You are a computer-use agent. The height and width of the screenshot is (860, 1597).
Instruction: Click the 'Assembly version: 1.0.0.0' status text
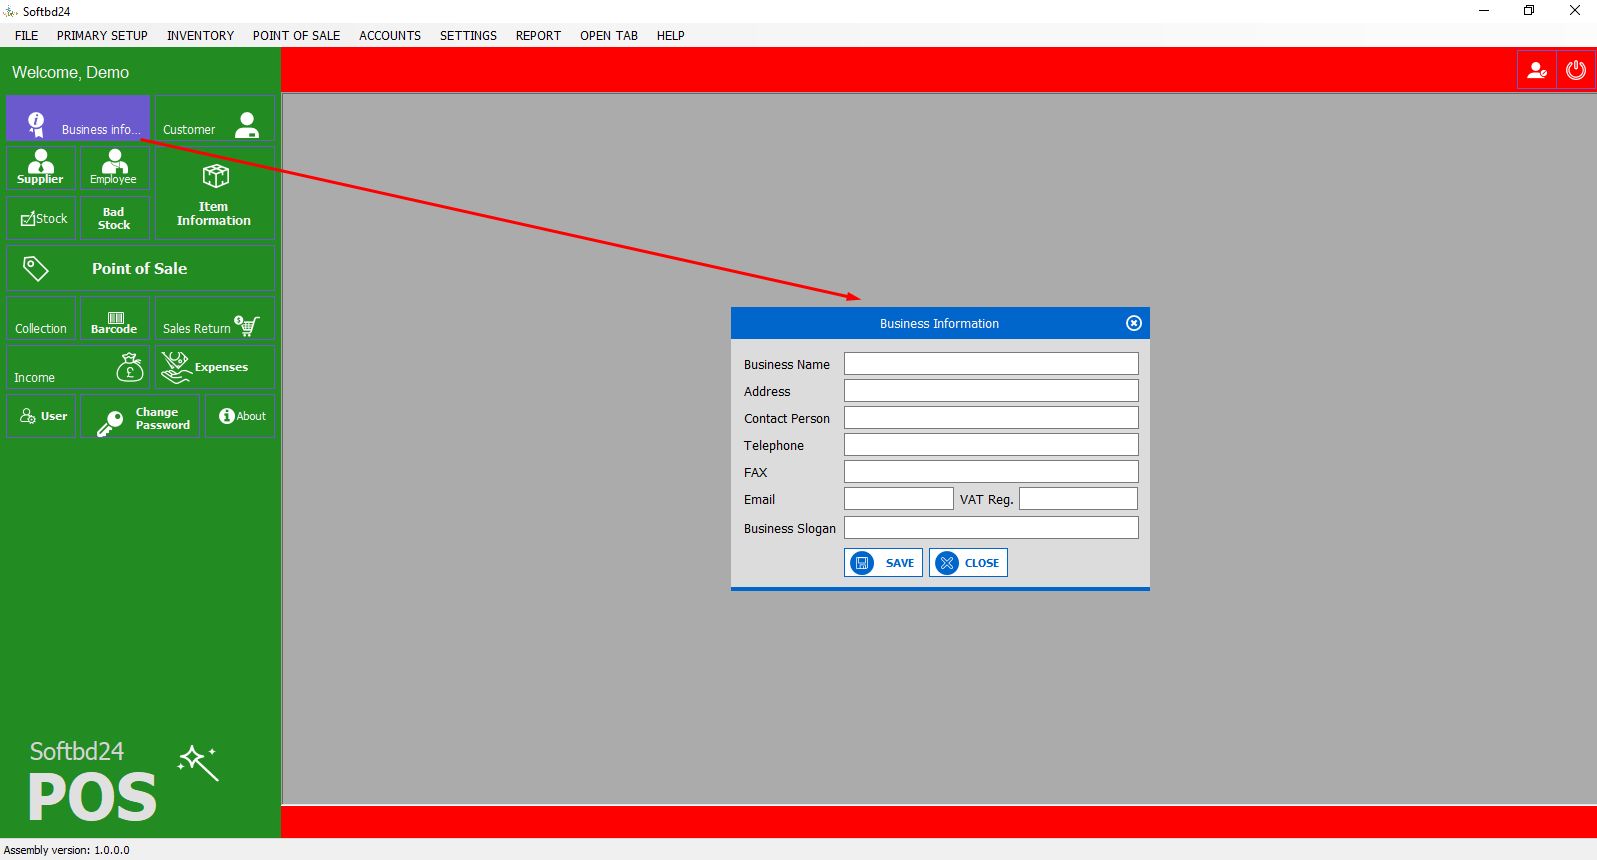pyautogui.click(x=67, y=850)
